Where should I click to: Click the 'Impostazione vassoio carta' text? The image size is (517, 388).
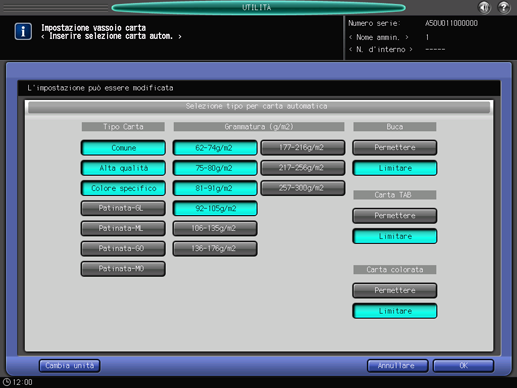click(x=93, y=28)
